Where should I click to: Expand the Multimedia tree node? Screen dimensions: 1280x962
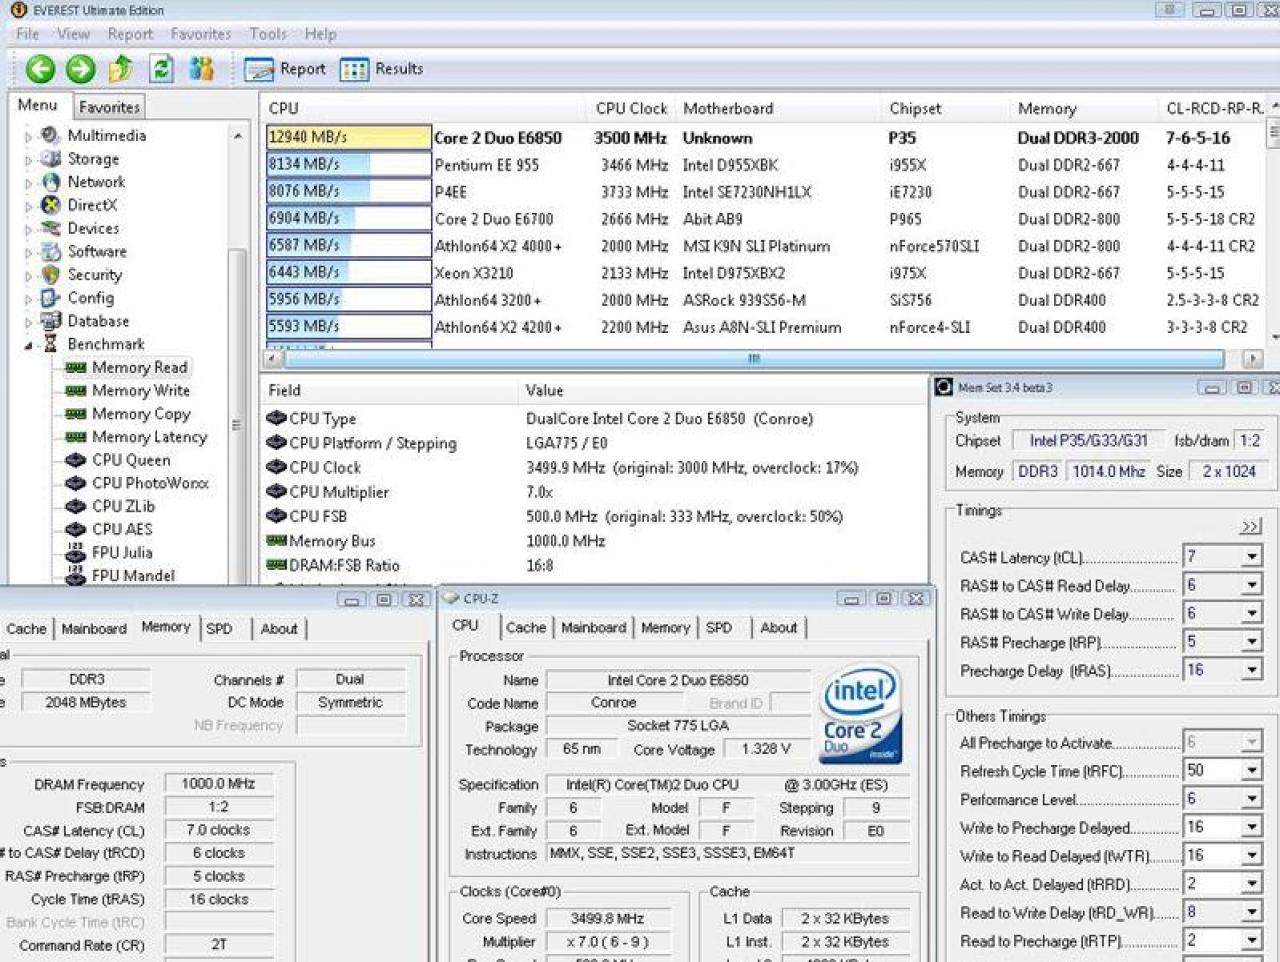click(28, 136)
